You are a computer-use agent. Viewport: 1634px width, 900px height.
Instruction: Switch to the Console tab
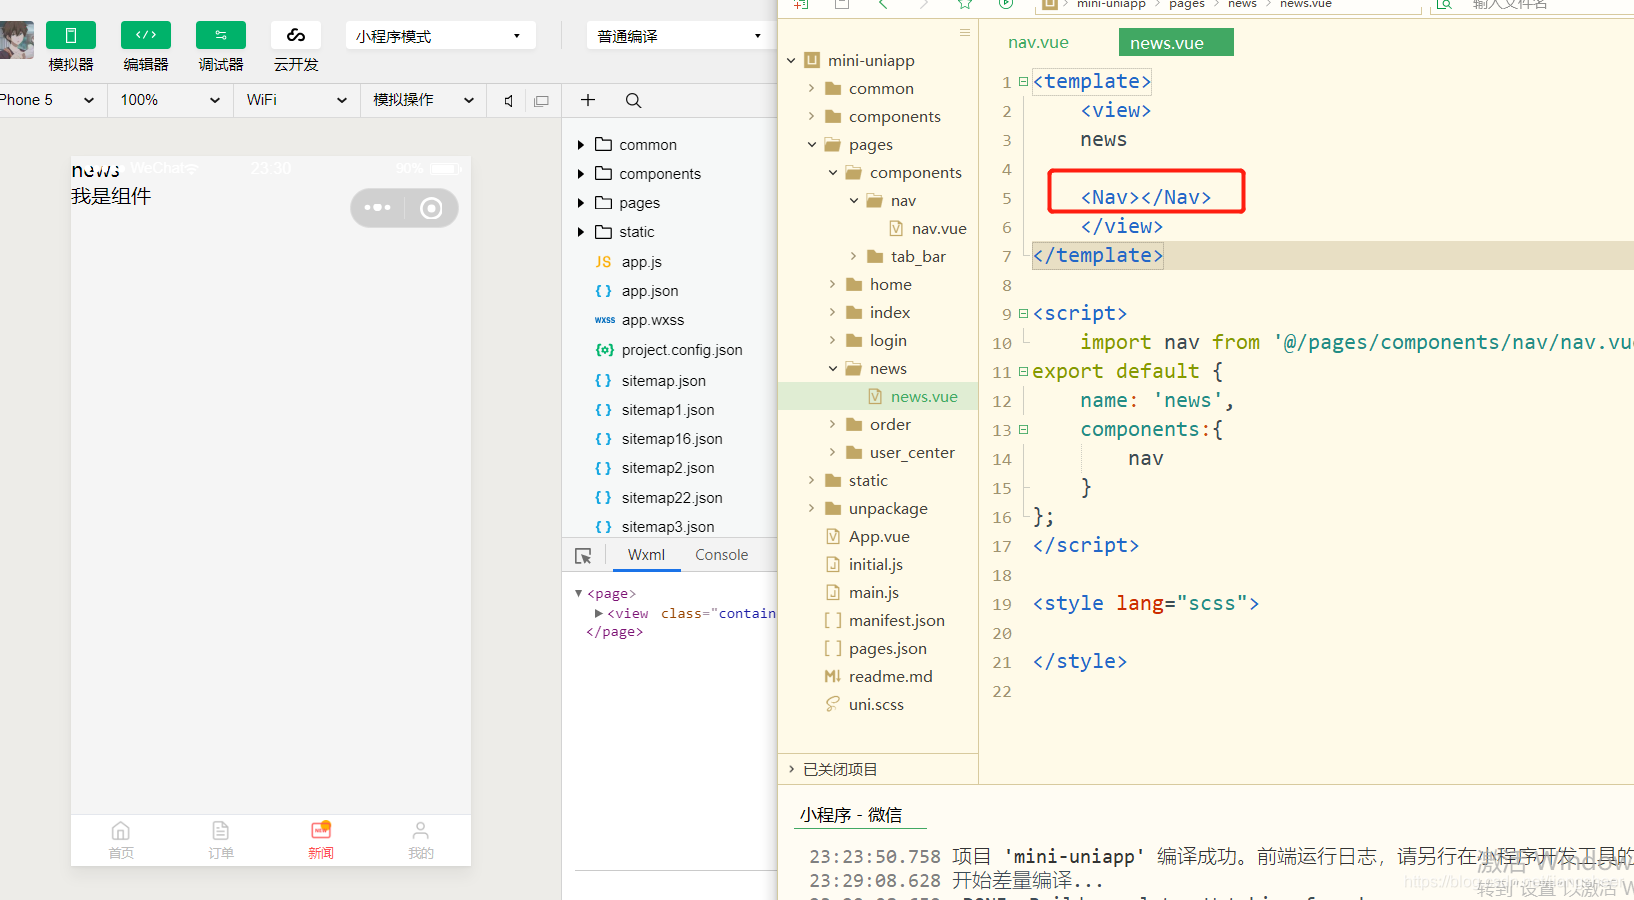(x=721, y=555)
